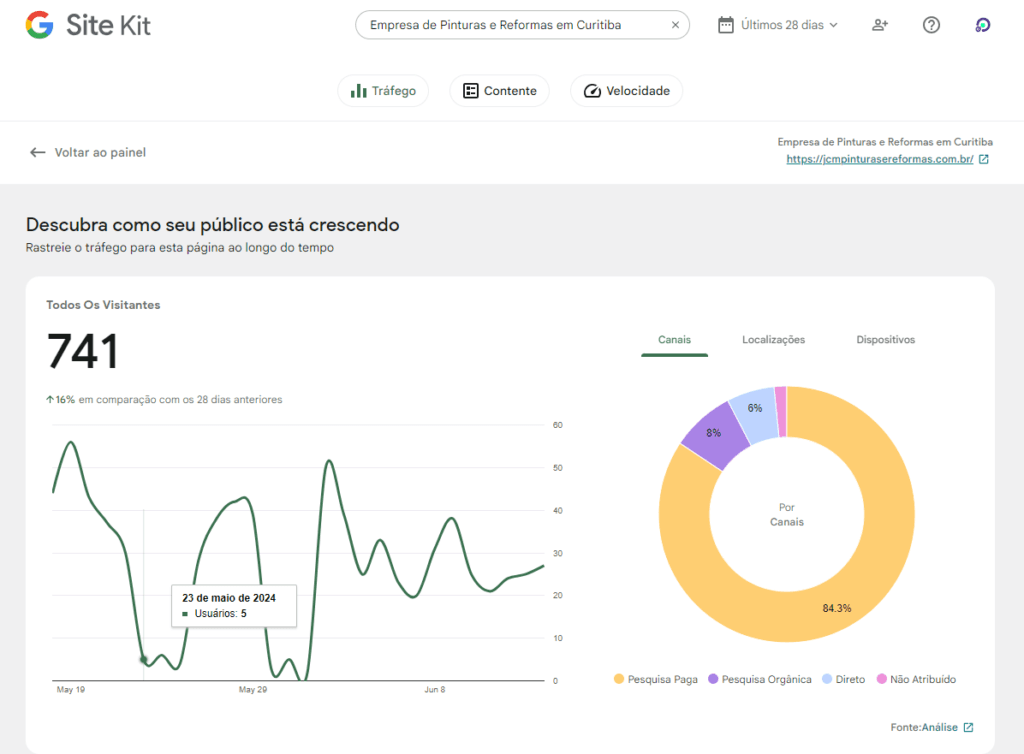The width and height of the screenshot is (1024, 754).
Task: Click the back arrow icon to the dashboard
Action: pos(38,152)
